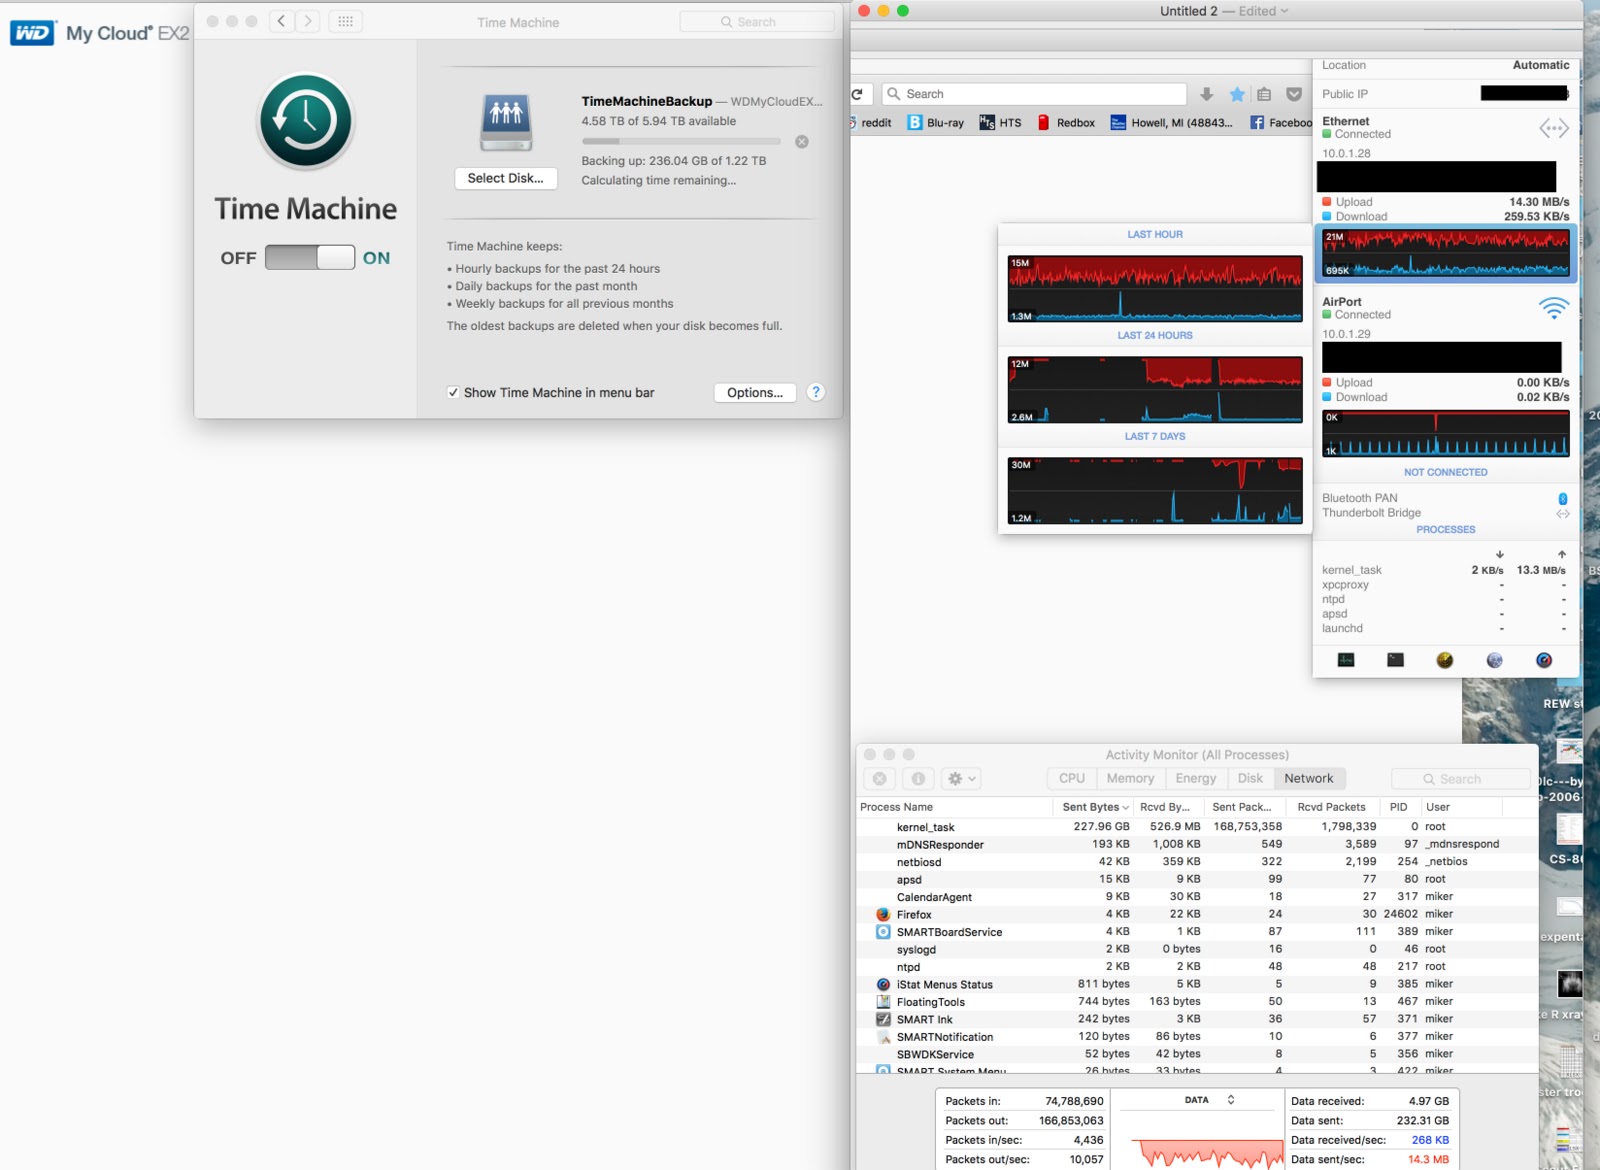
Task: Switch to the Memory tab in Activity Monitor
Action: point(1130,778)
